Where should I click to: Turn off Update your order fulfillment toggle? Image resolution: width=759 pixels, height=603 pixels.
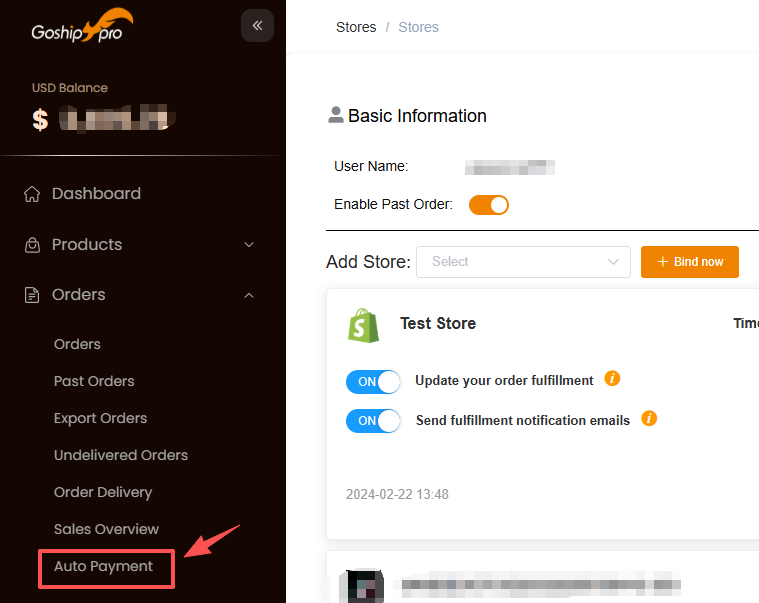click(x=373, y=381)
